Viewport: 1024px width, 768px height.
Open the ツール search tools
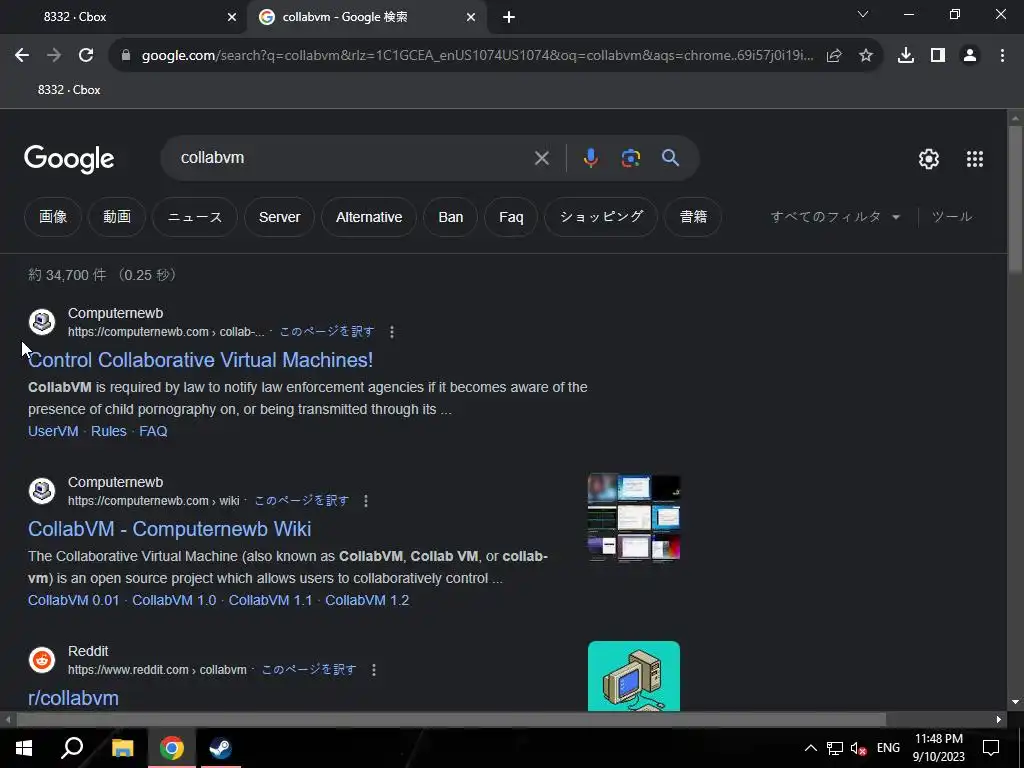coord(952,217)
